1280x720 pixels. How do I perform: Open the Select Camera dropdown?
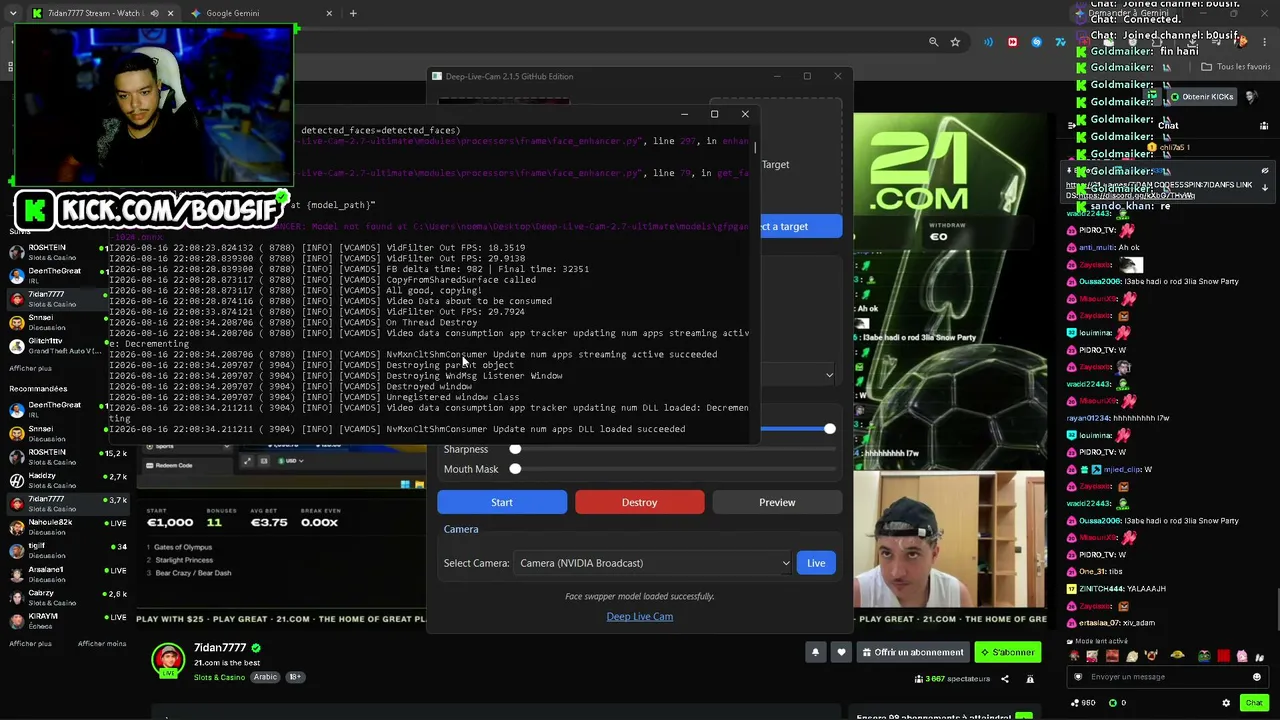654,563
